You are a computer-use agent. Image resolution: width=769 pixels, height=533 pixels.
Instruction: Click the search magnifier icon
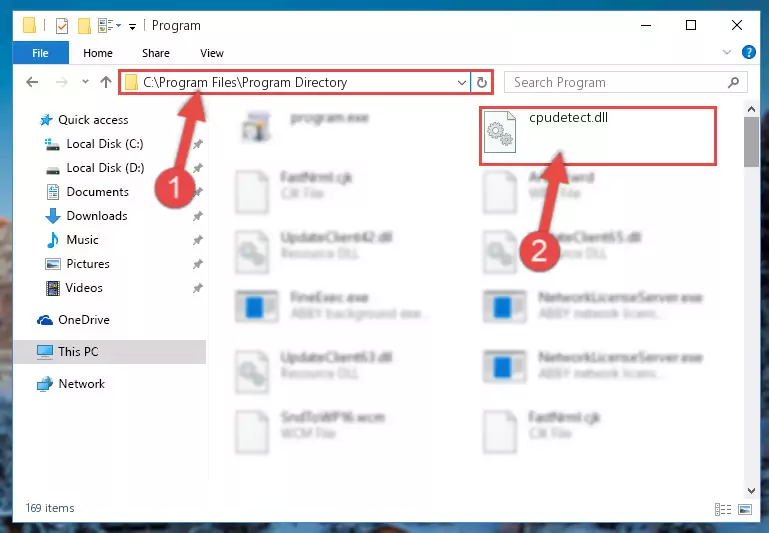[x=734, y=82]
